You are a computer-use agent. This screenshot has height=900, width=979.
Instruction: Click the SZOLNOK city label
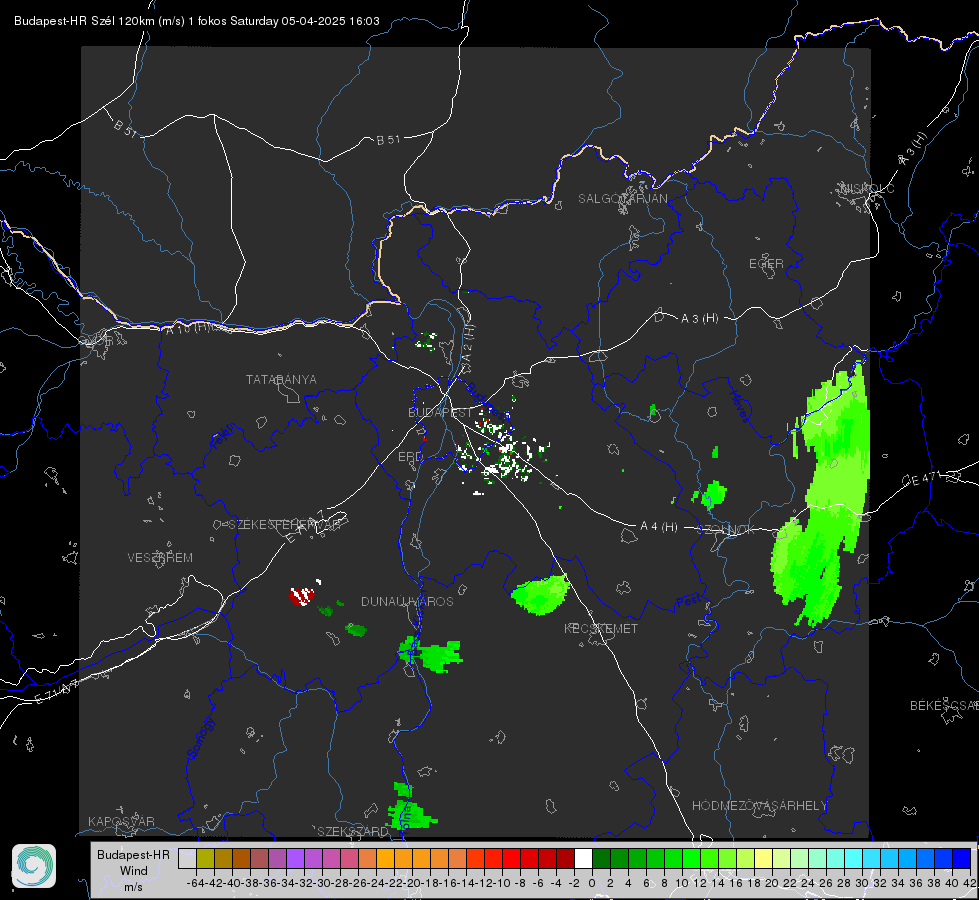(x=726, y=530)
